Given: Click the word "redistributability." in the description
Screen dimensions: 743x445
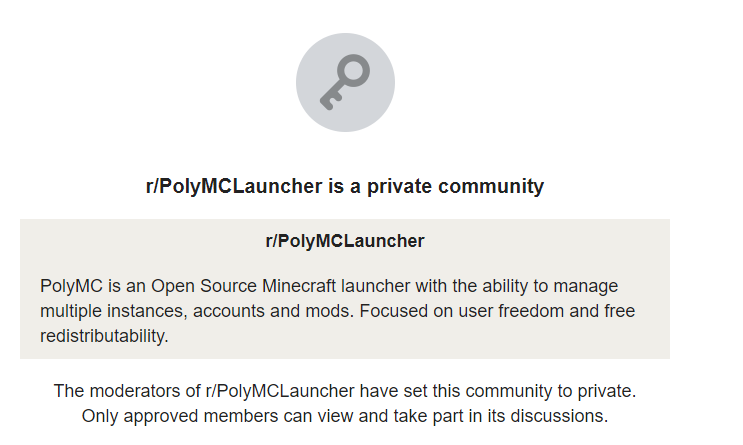Looking at the screenshot, I should [x=105, y=336].
